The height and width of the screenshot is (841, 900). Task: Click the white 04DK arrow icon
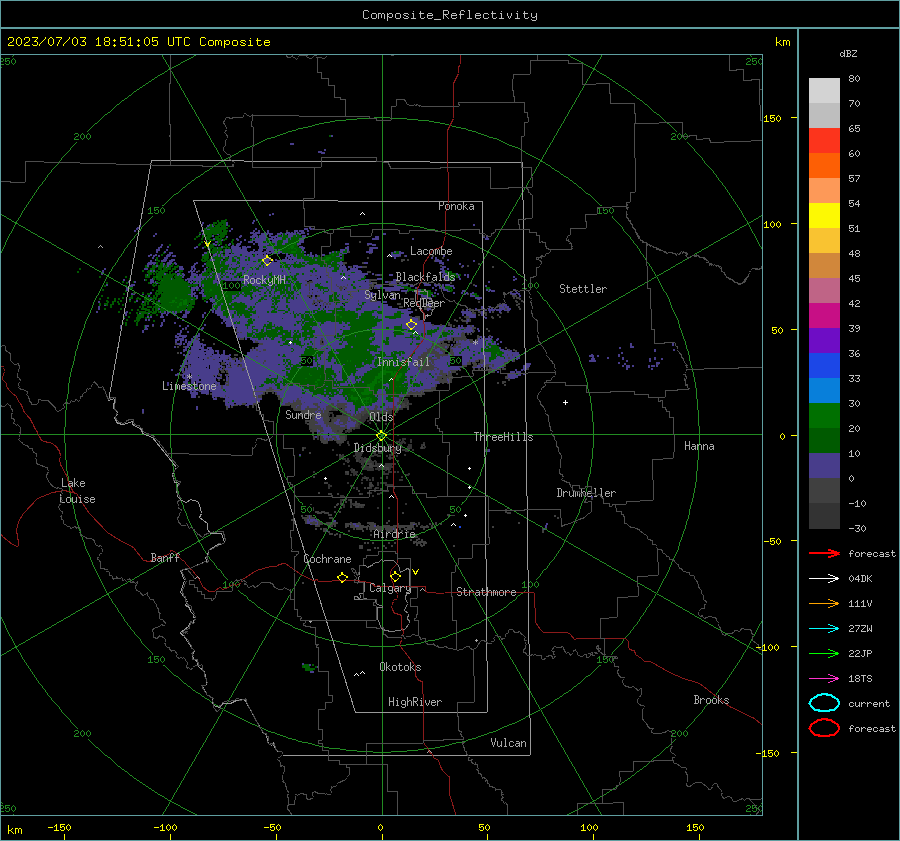[824, 579]
